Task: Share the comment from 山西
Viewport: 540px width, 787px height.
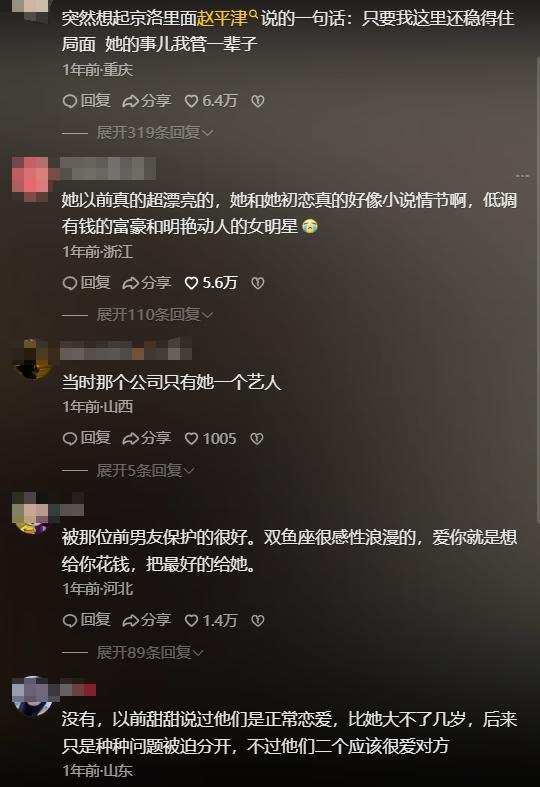Action: coord(147,439)
